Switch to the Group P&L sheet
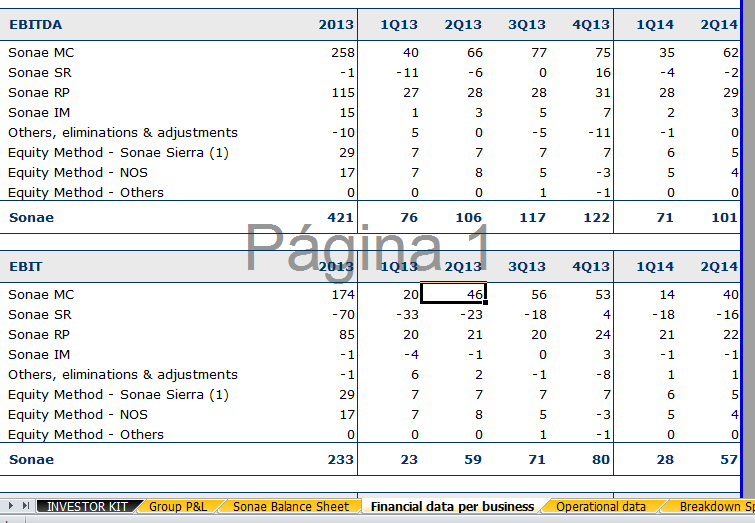Viewport: 755px width, 523px height. [178, 507]
